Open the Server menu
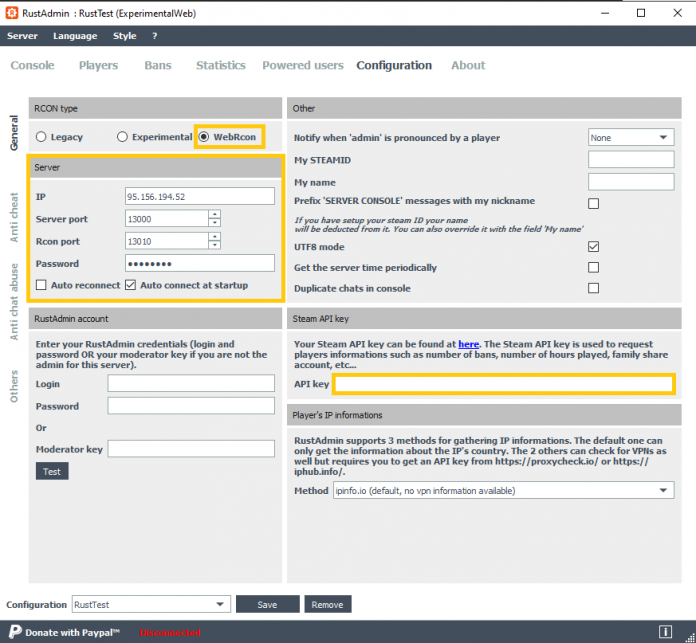696x643 pixels. click(22, 36)
